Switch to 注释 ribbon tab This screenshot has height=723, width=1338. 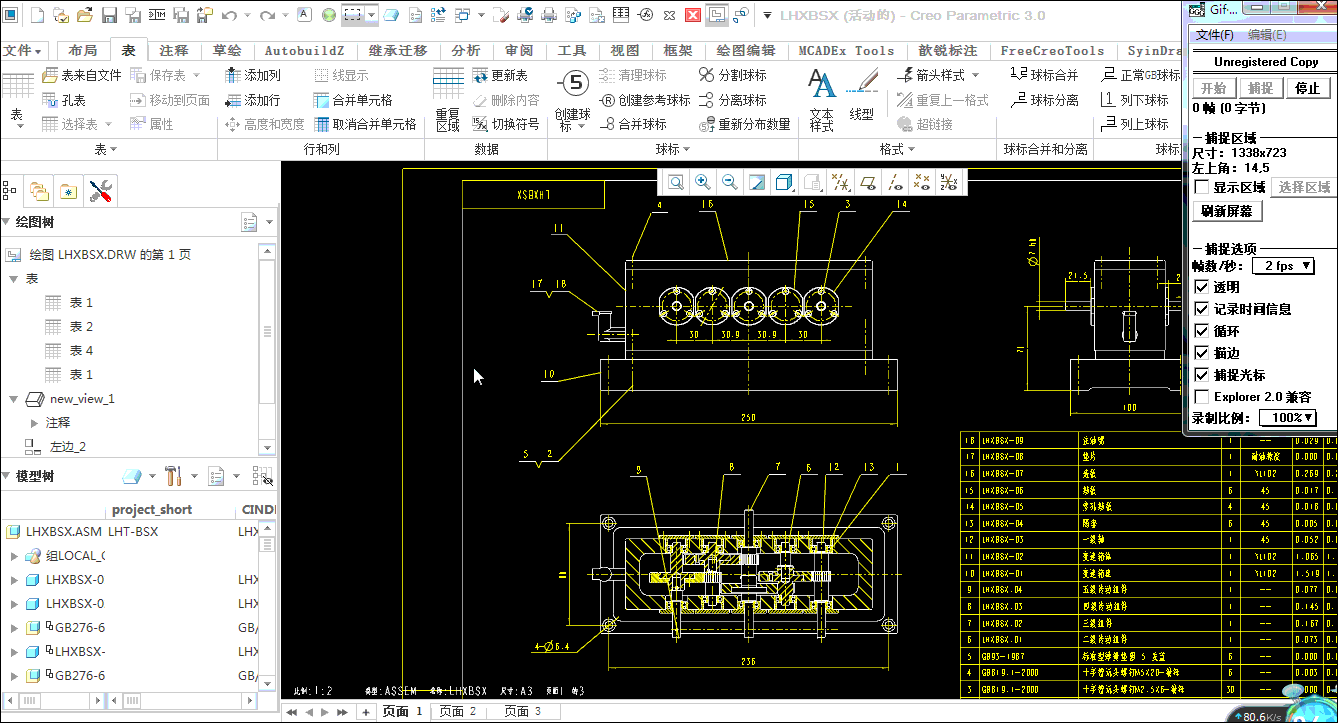coord(174,51)
